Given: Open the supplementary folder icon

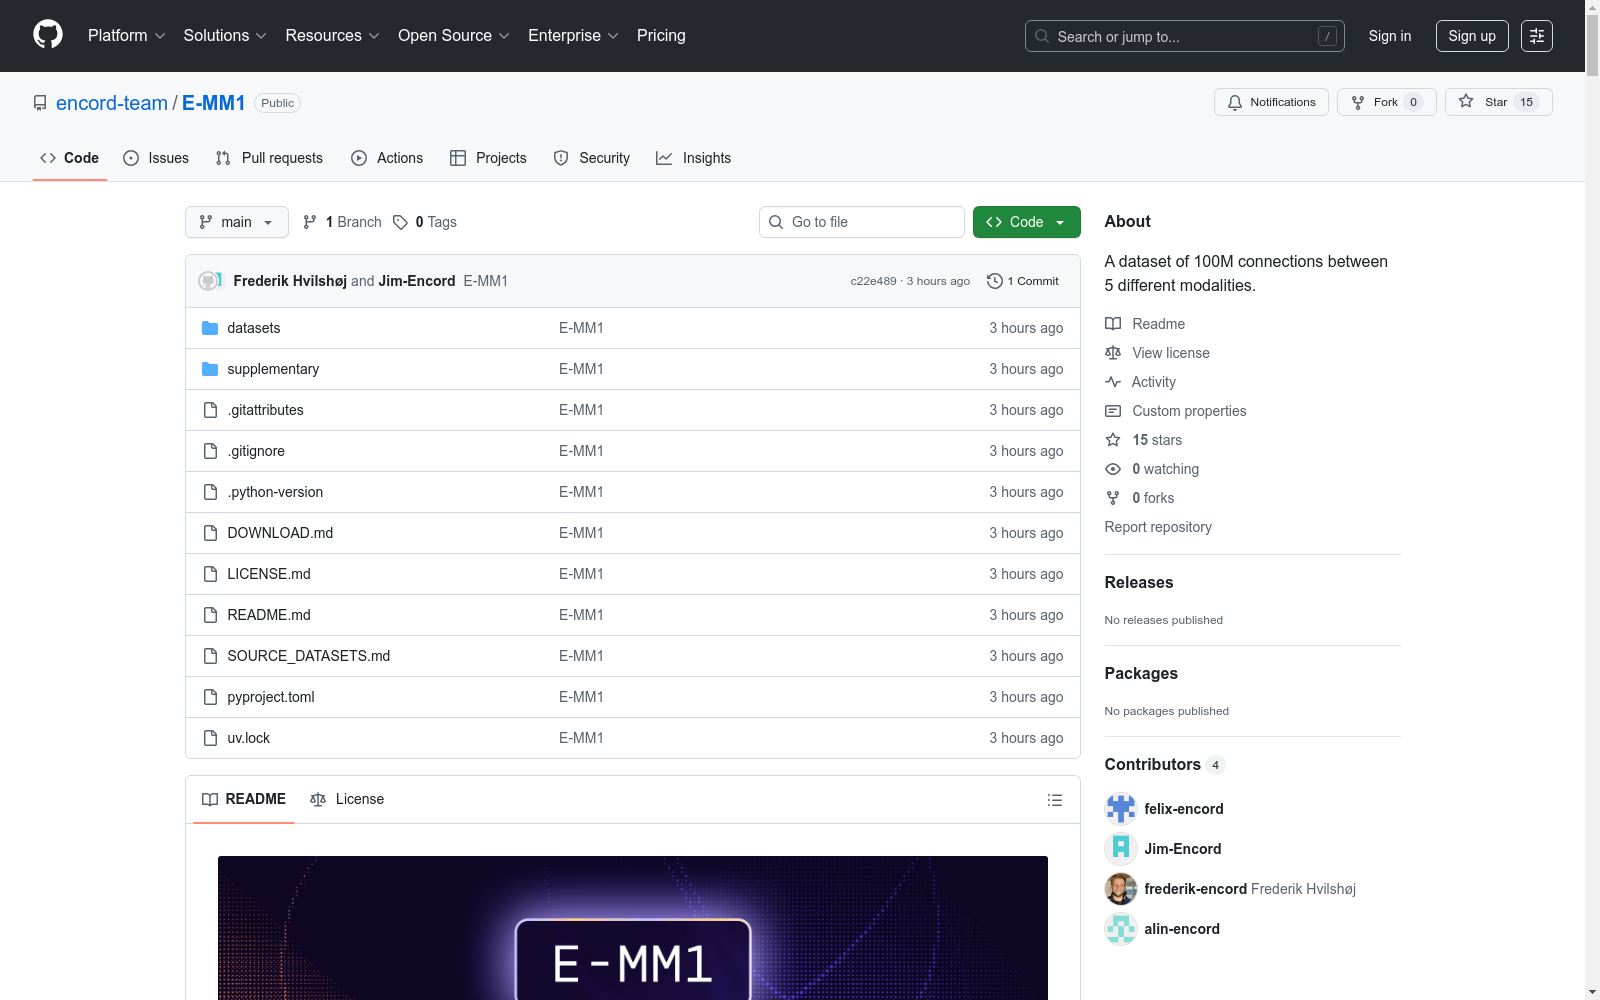Looking at the screenshot, I should point(210,369).
